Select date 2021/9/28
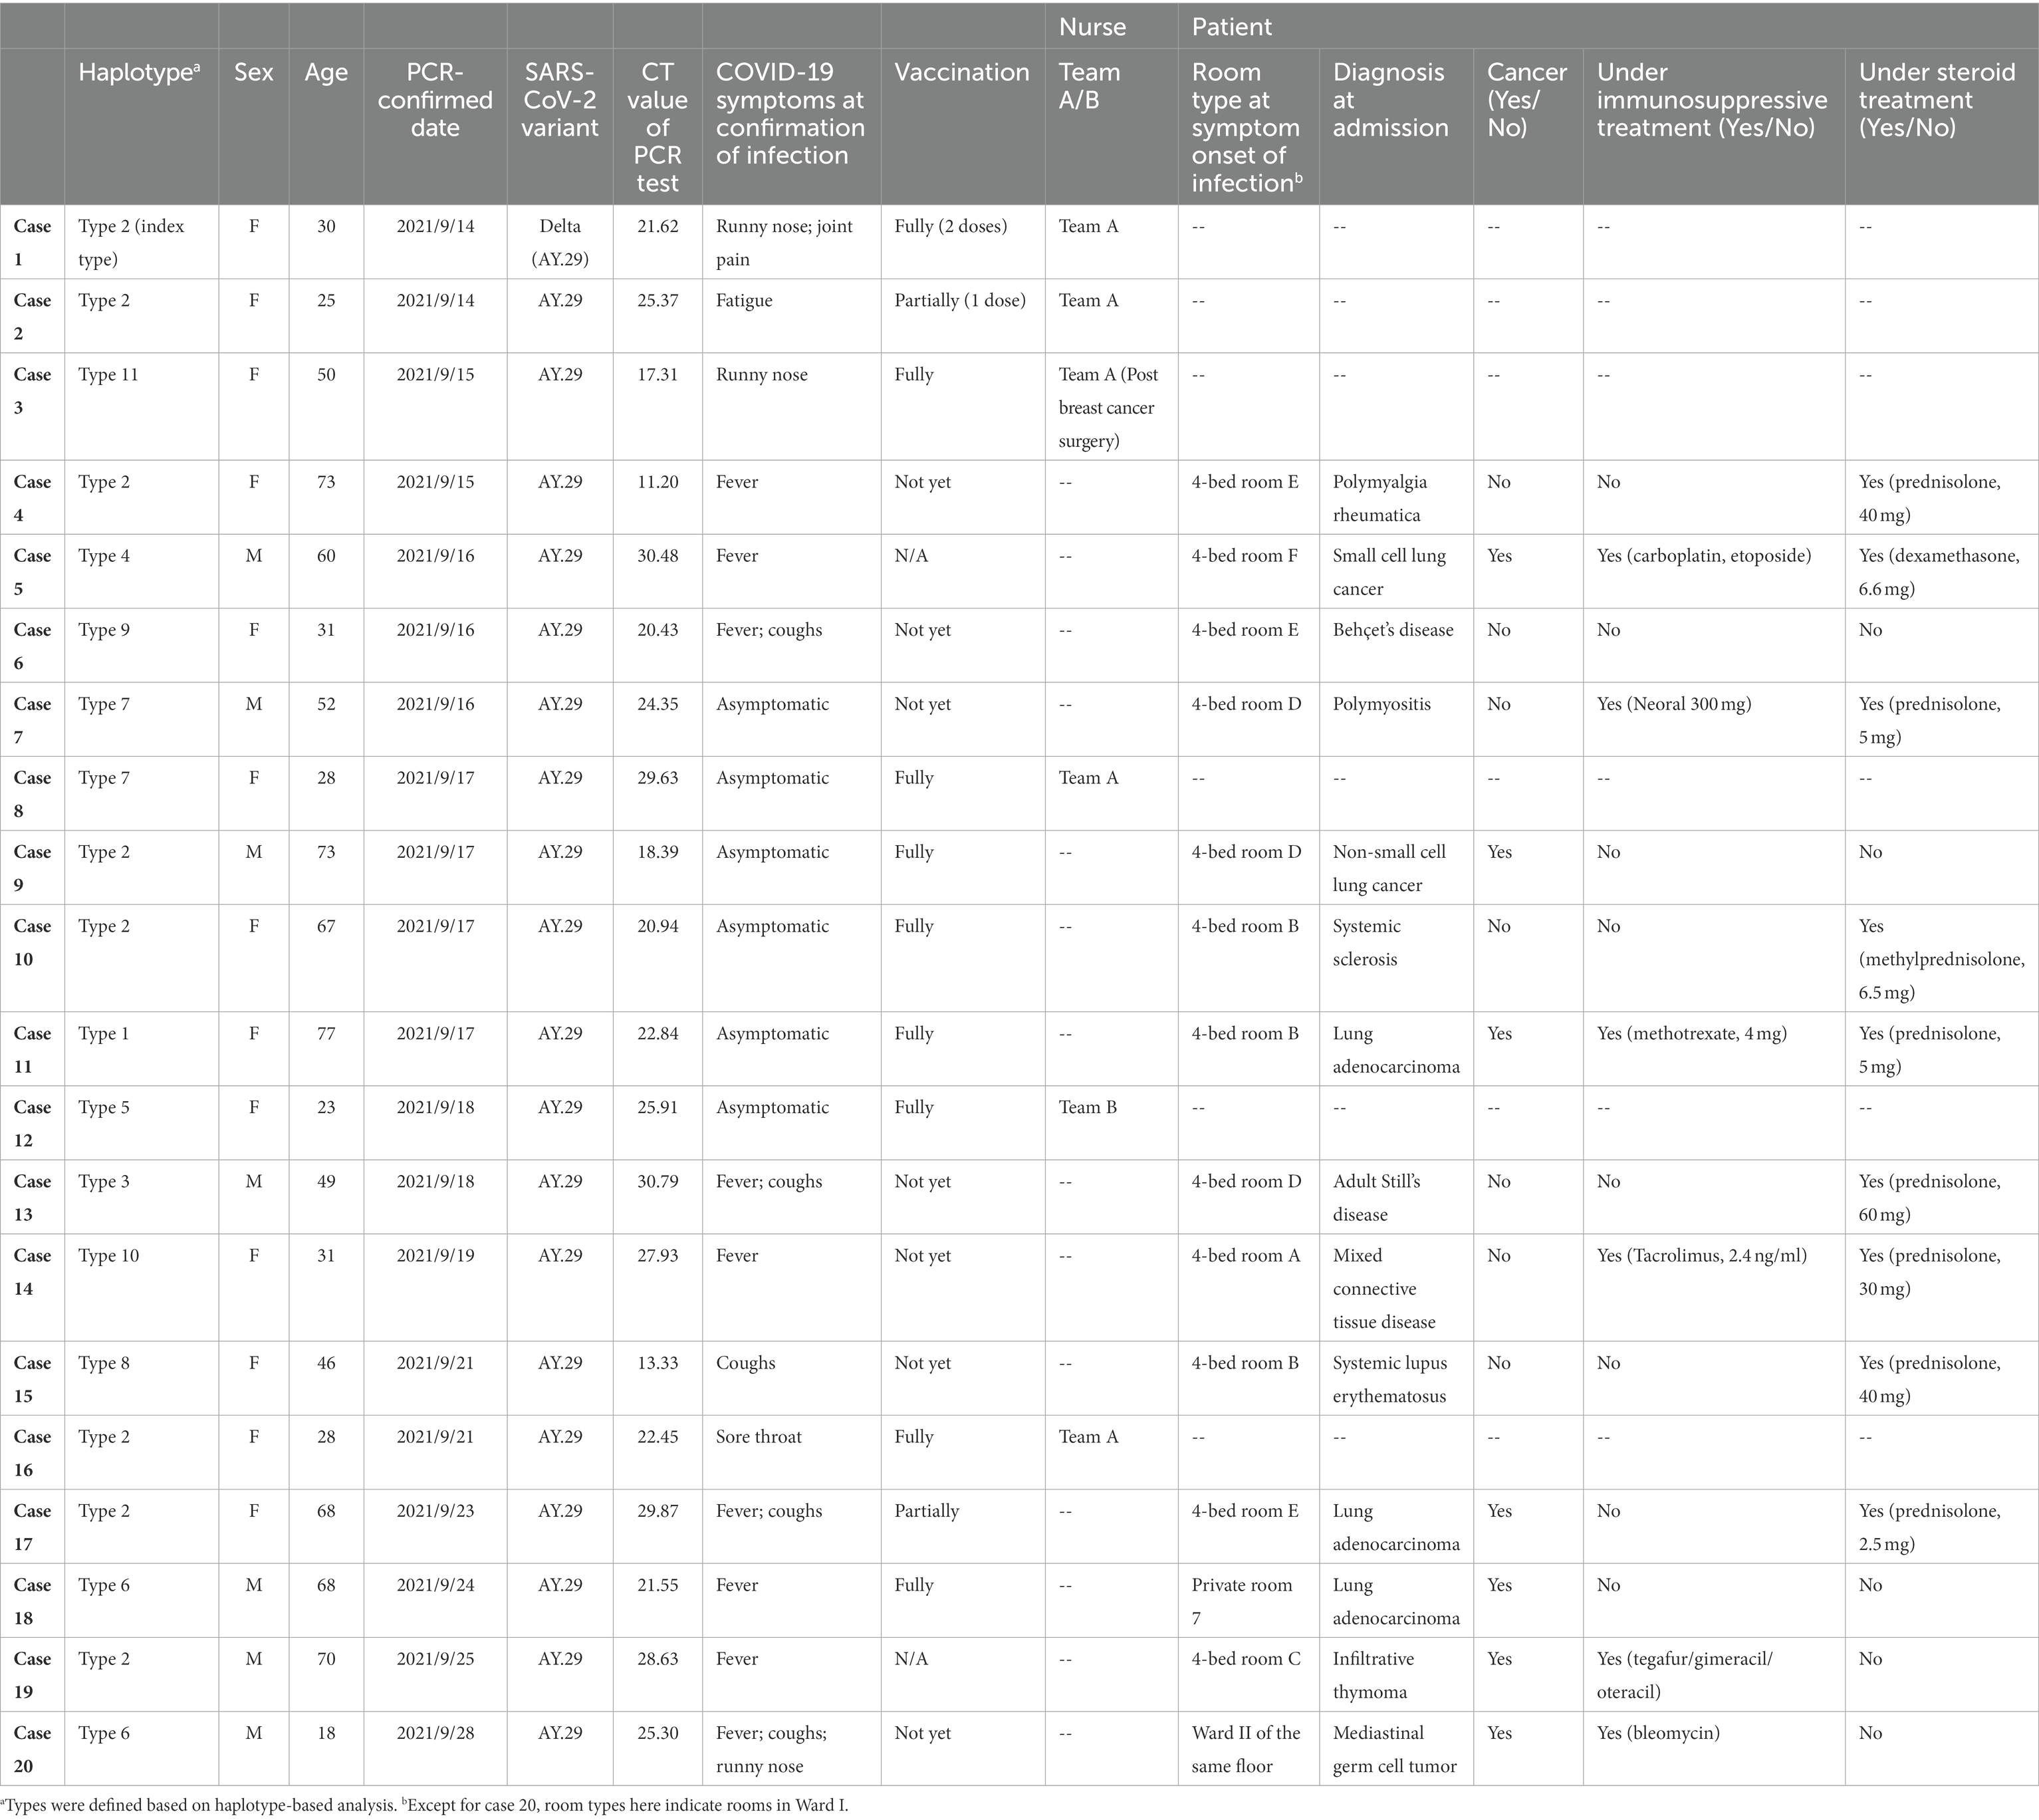 click(435, 1733)
